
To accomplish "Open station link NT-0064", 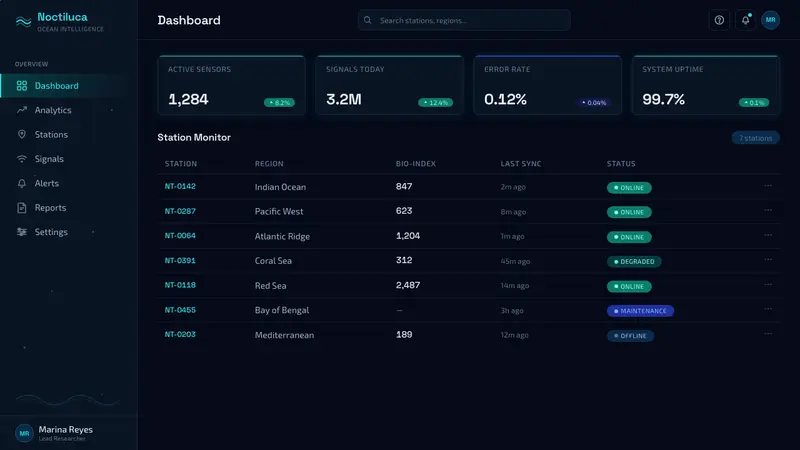I will coord(180,236).
